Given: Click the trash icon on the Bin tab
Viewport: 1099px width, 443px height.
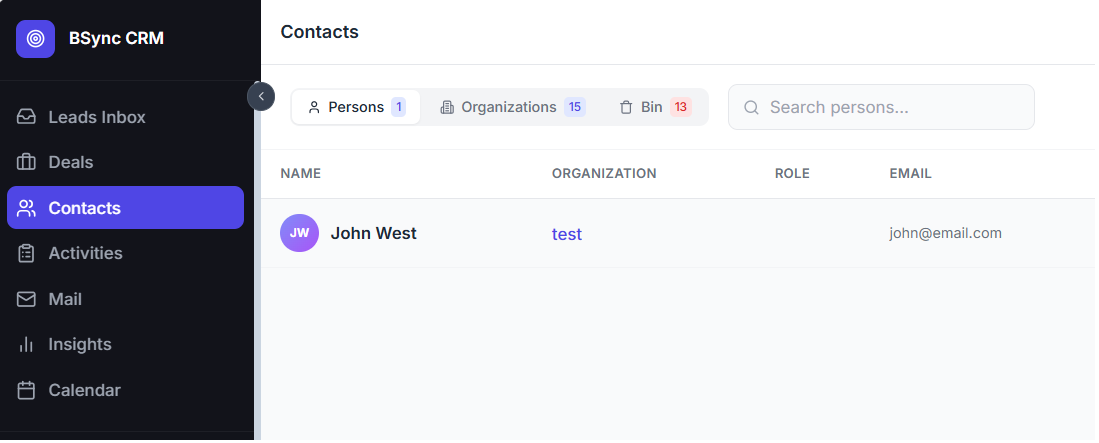Looking at the screenshot, I should click(x=626, y=107).
